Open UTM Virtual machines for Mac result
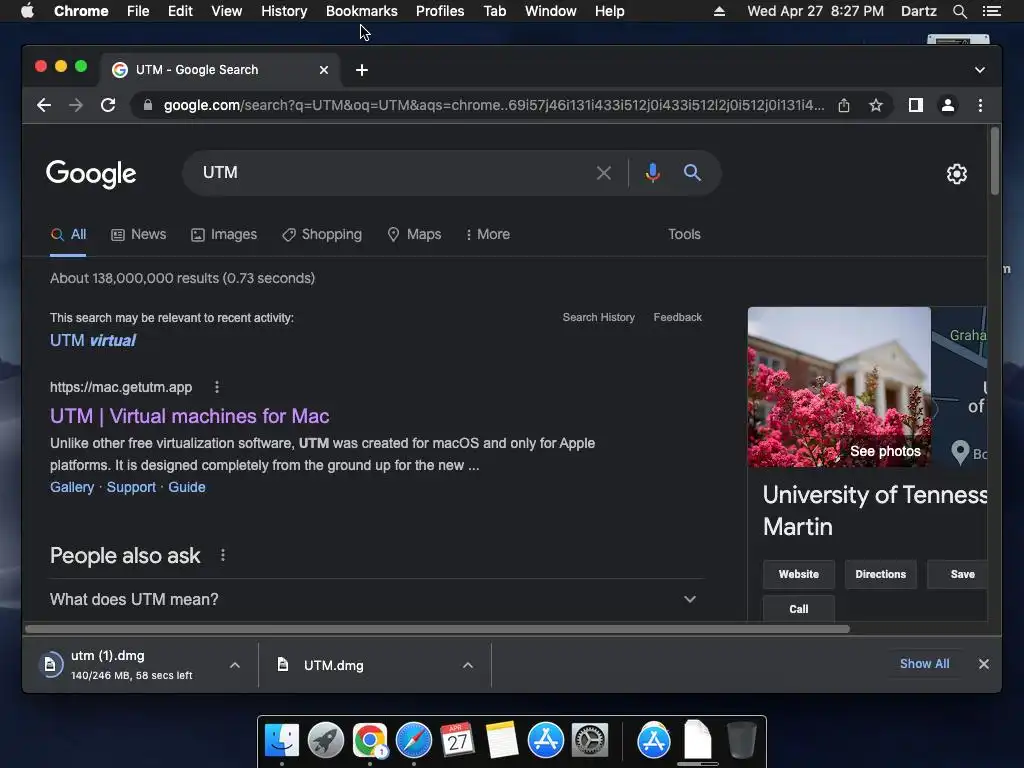The width and height of the screenshot is (1024, 768). 189,416
